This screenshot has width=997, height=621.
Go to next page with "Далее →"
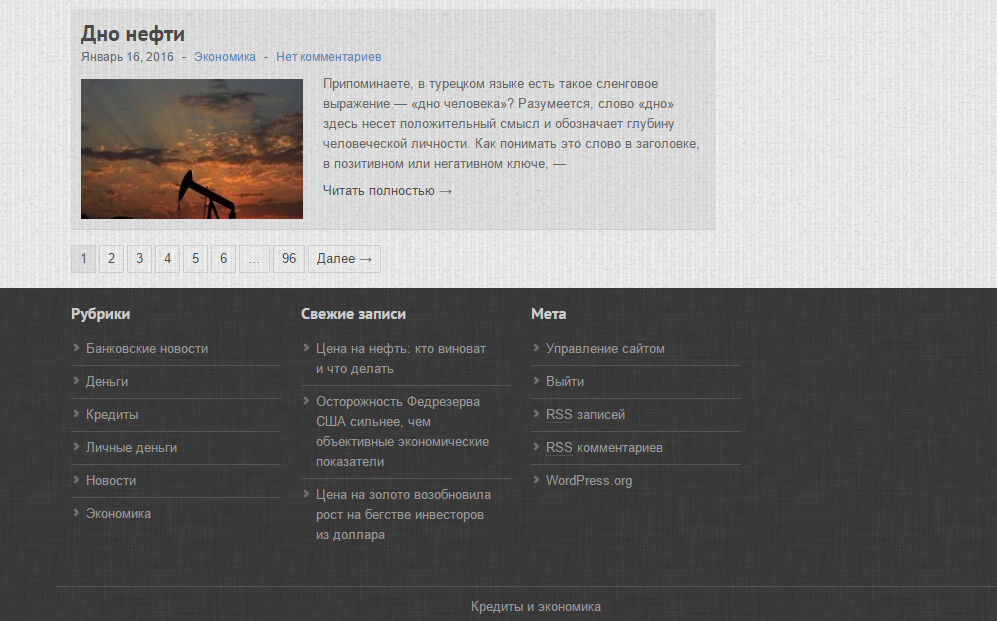(344, 259)
